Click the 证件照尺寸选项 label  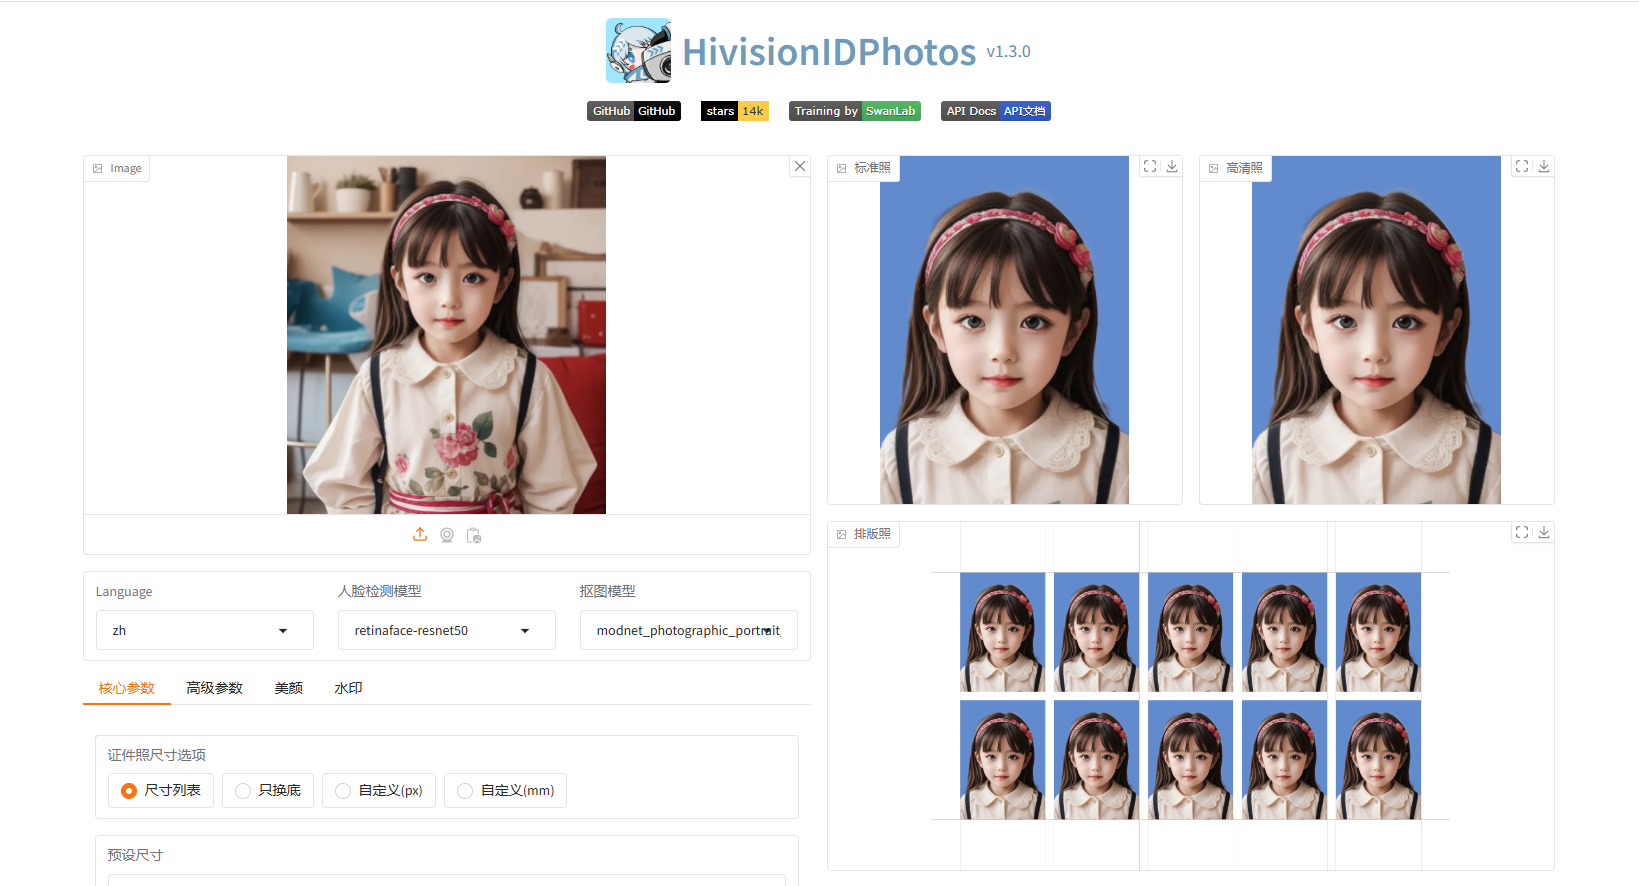pos(157,755)
